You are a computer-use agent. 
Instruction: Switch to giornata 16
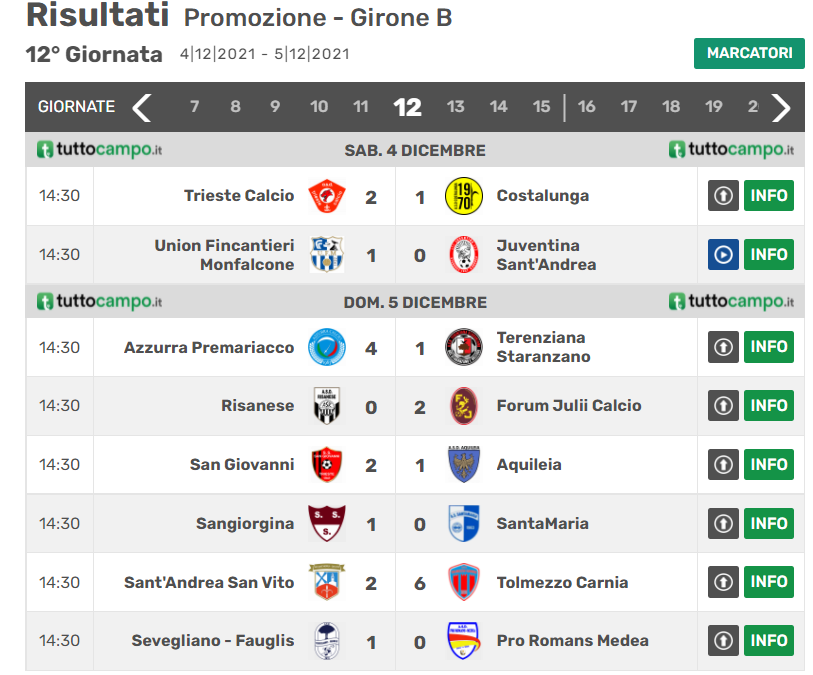(586, 107)
